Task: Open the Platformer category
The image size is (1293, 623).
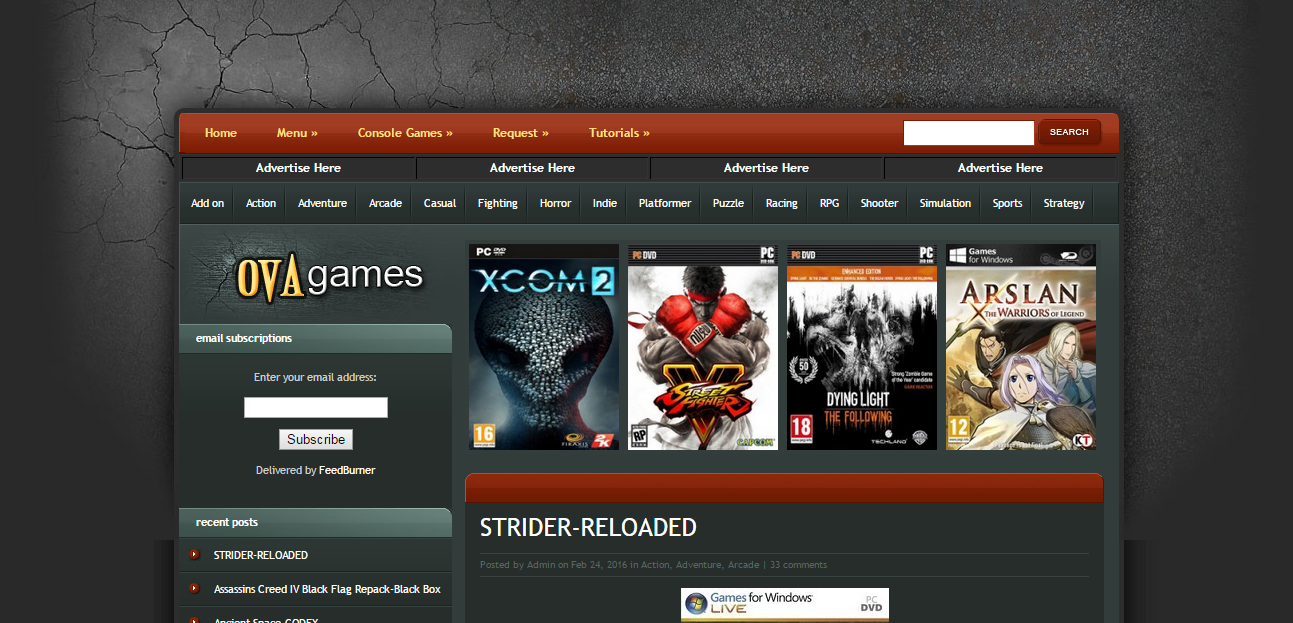Action: (665, 203)
